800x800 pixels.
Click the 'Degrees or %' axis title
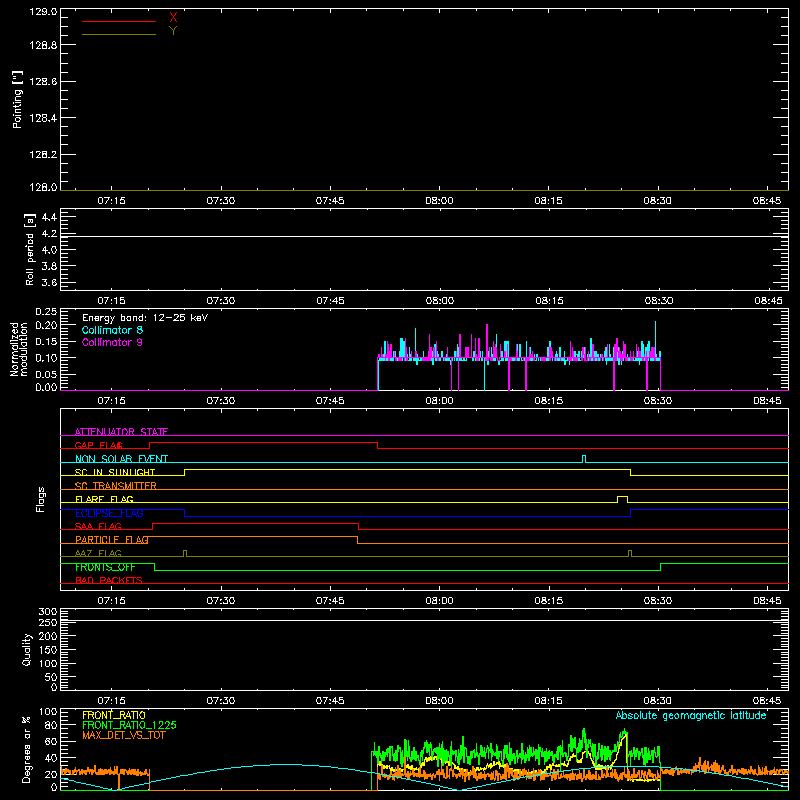tap(27, 749)
